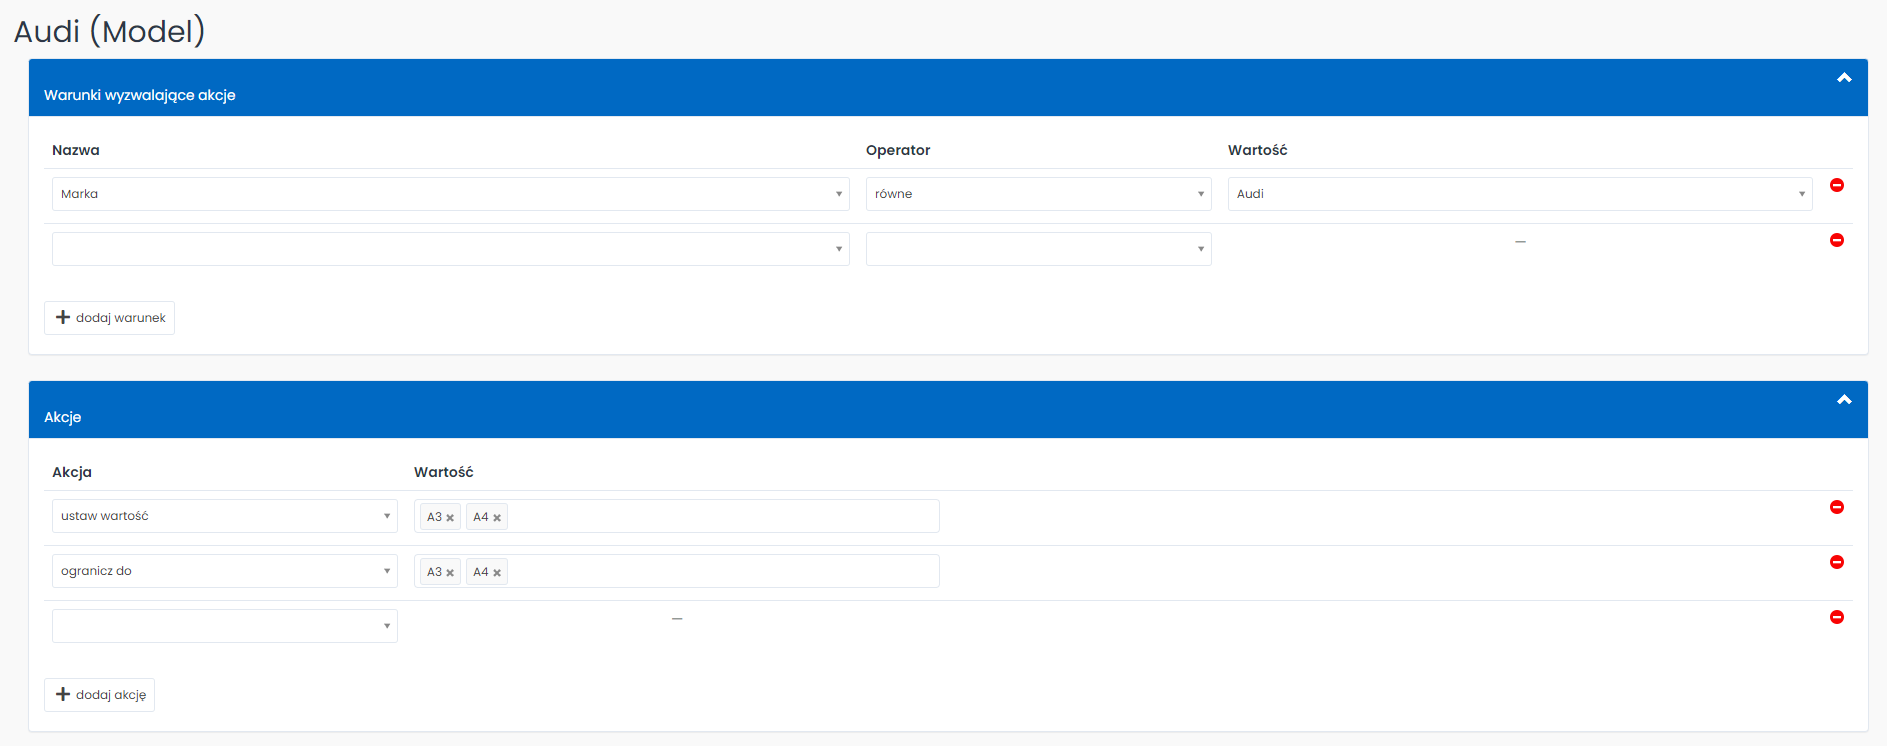This screenshot has width=1887, height=746.
Task: Remove the Marka condition row
Action: (1836, 185)
